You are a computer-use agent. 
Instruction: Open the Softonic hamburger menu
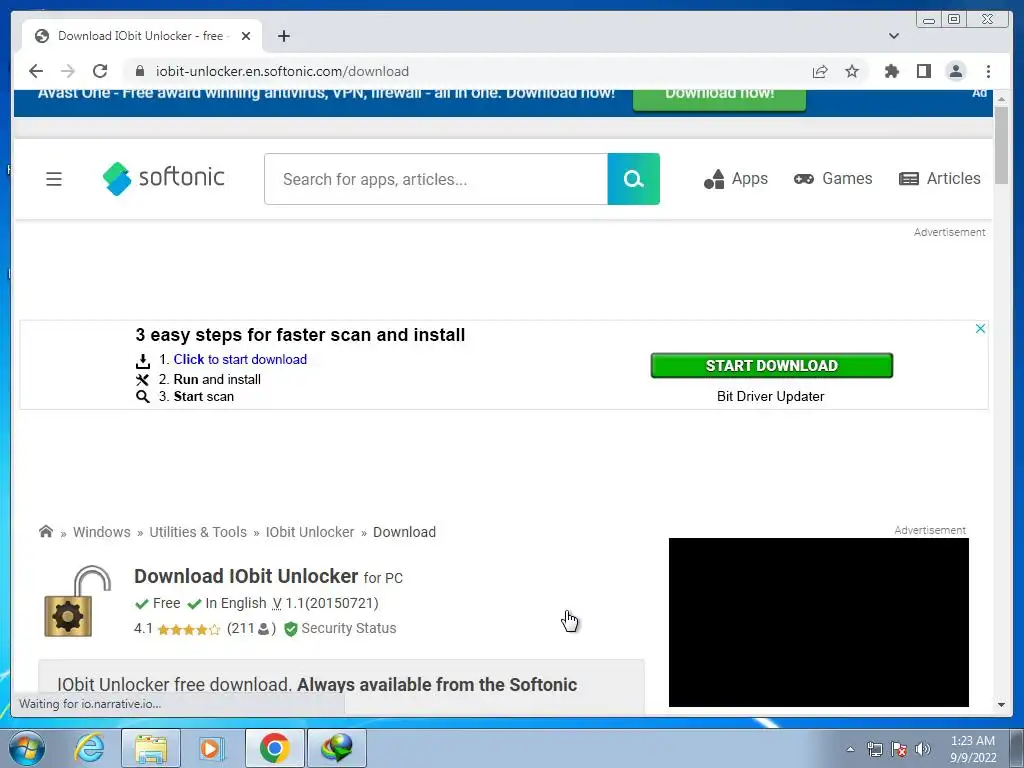tap(54, 179)
